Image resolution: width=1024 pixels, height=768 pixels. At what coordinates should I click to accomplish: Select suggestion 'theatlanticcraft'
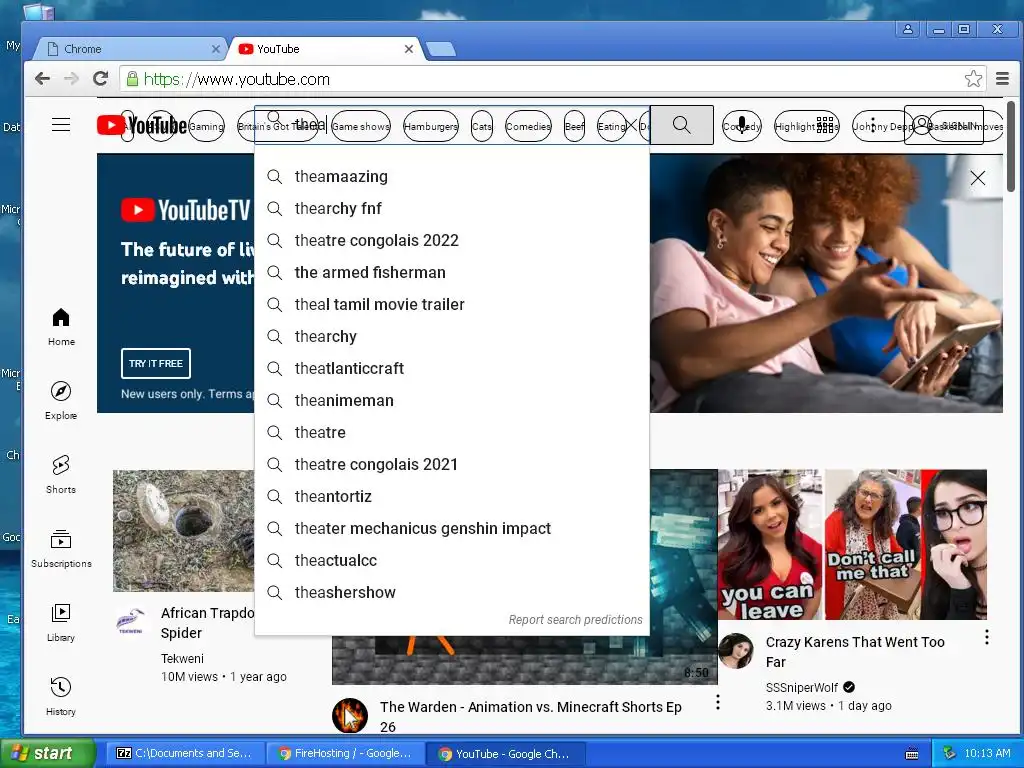tap(452, 368)
